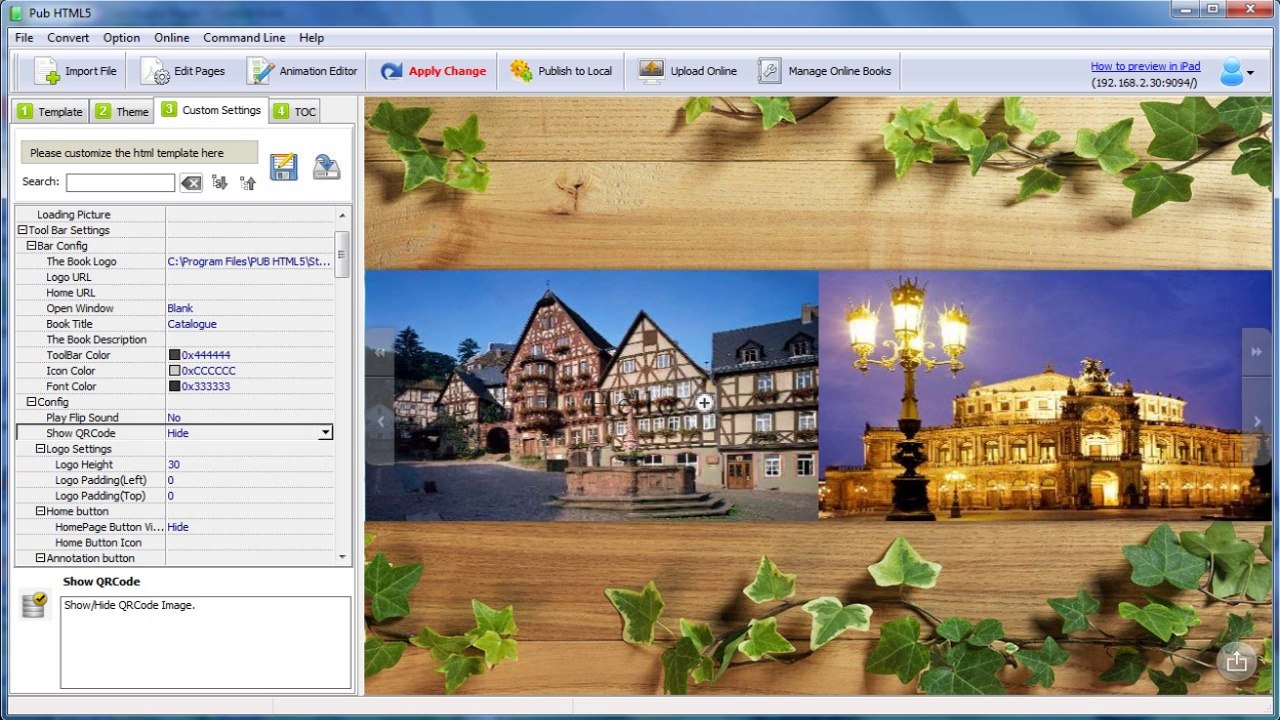This screenshot has height=720, width=1280.
Task: Open the Online menu
Action: (171, 38)
